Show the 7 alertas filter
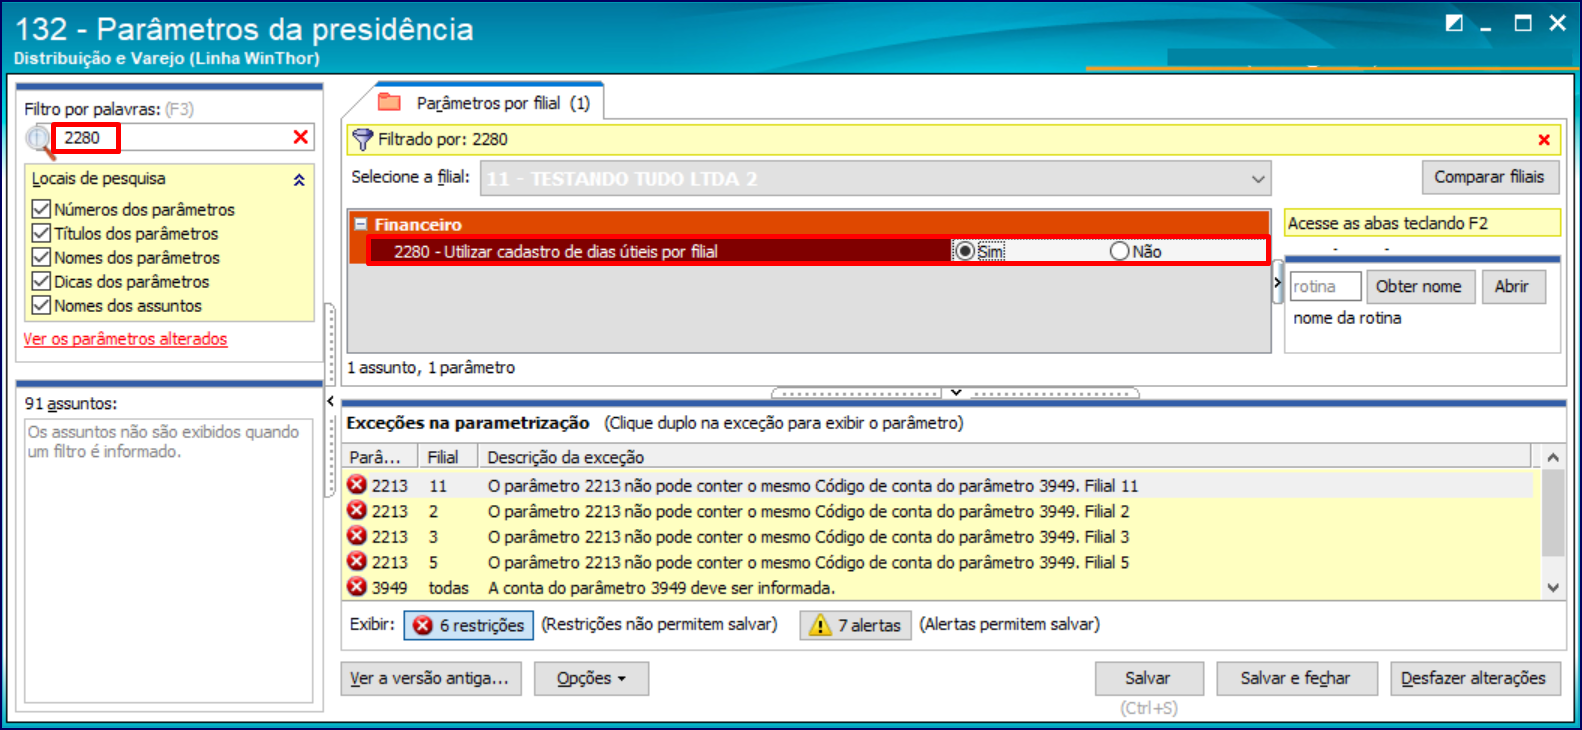 [x=856, y=625]
